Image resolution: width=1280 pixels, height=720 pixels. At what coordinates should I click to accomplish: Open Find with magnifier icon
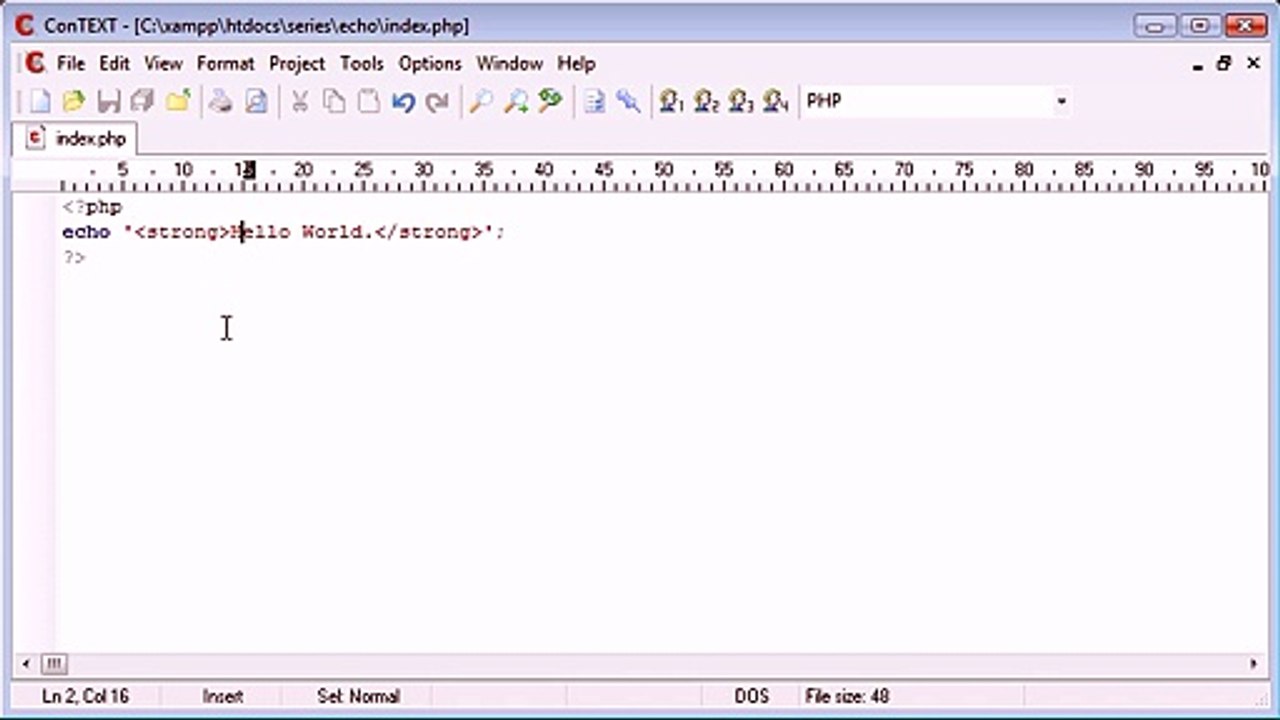(x=481, y=101)
